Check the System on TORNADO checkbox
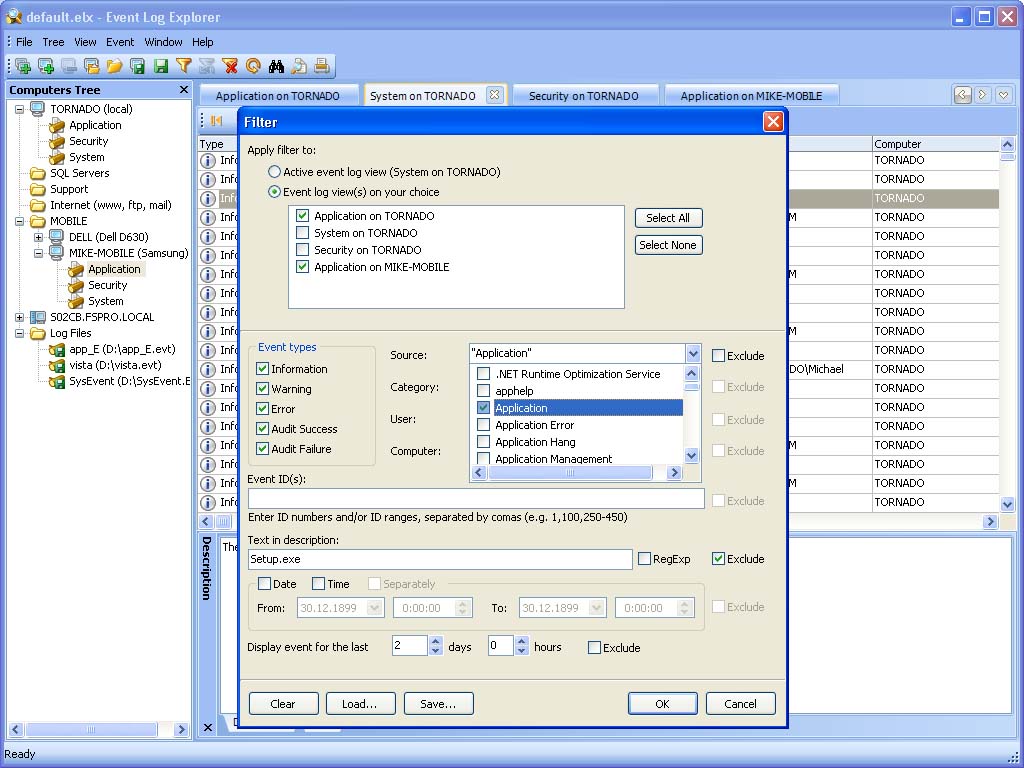 [x=302, y=232]
